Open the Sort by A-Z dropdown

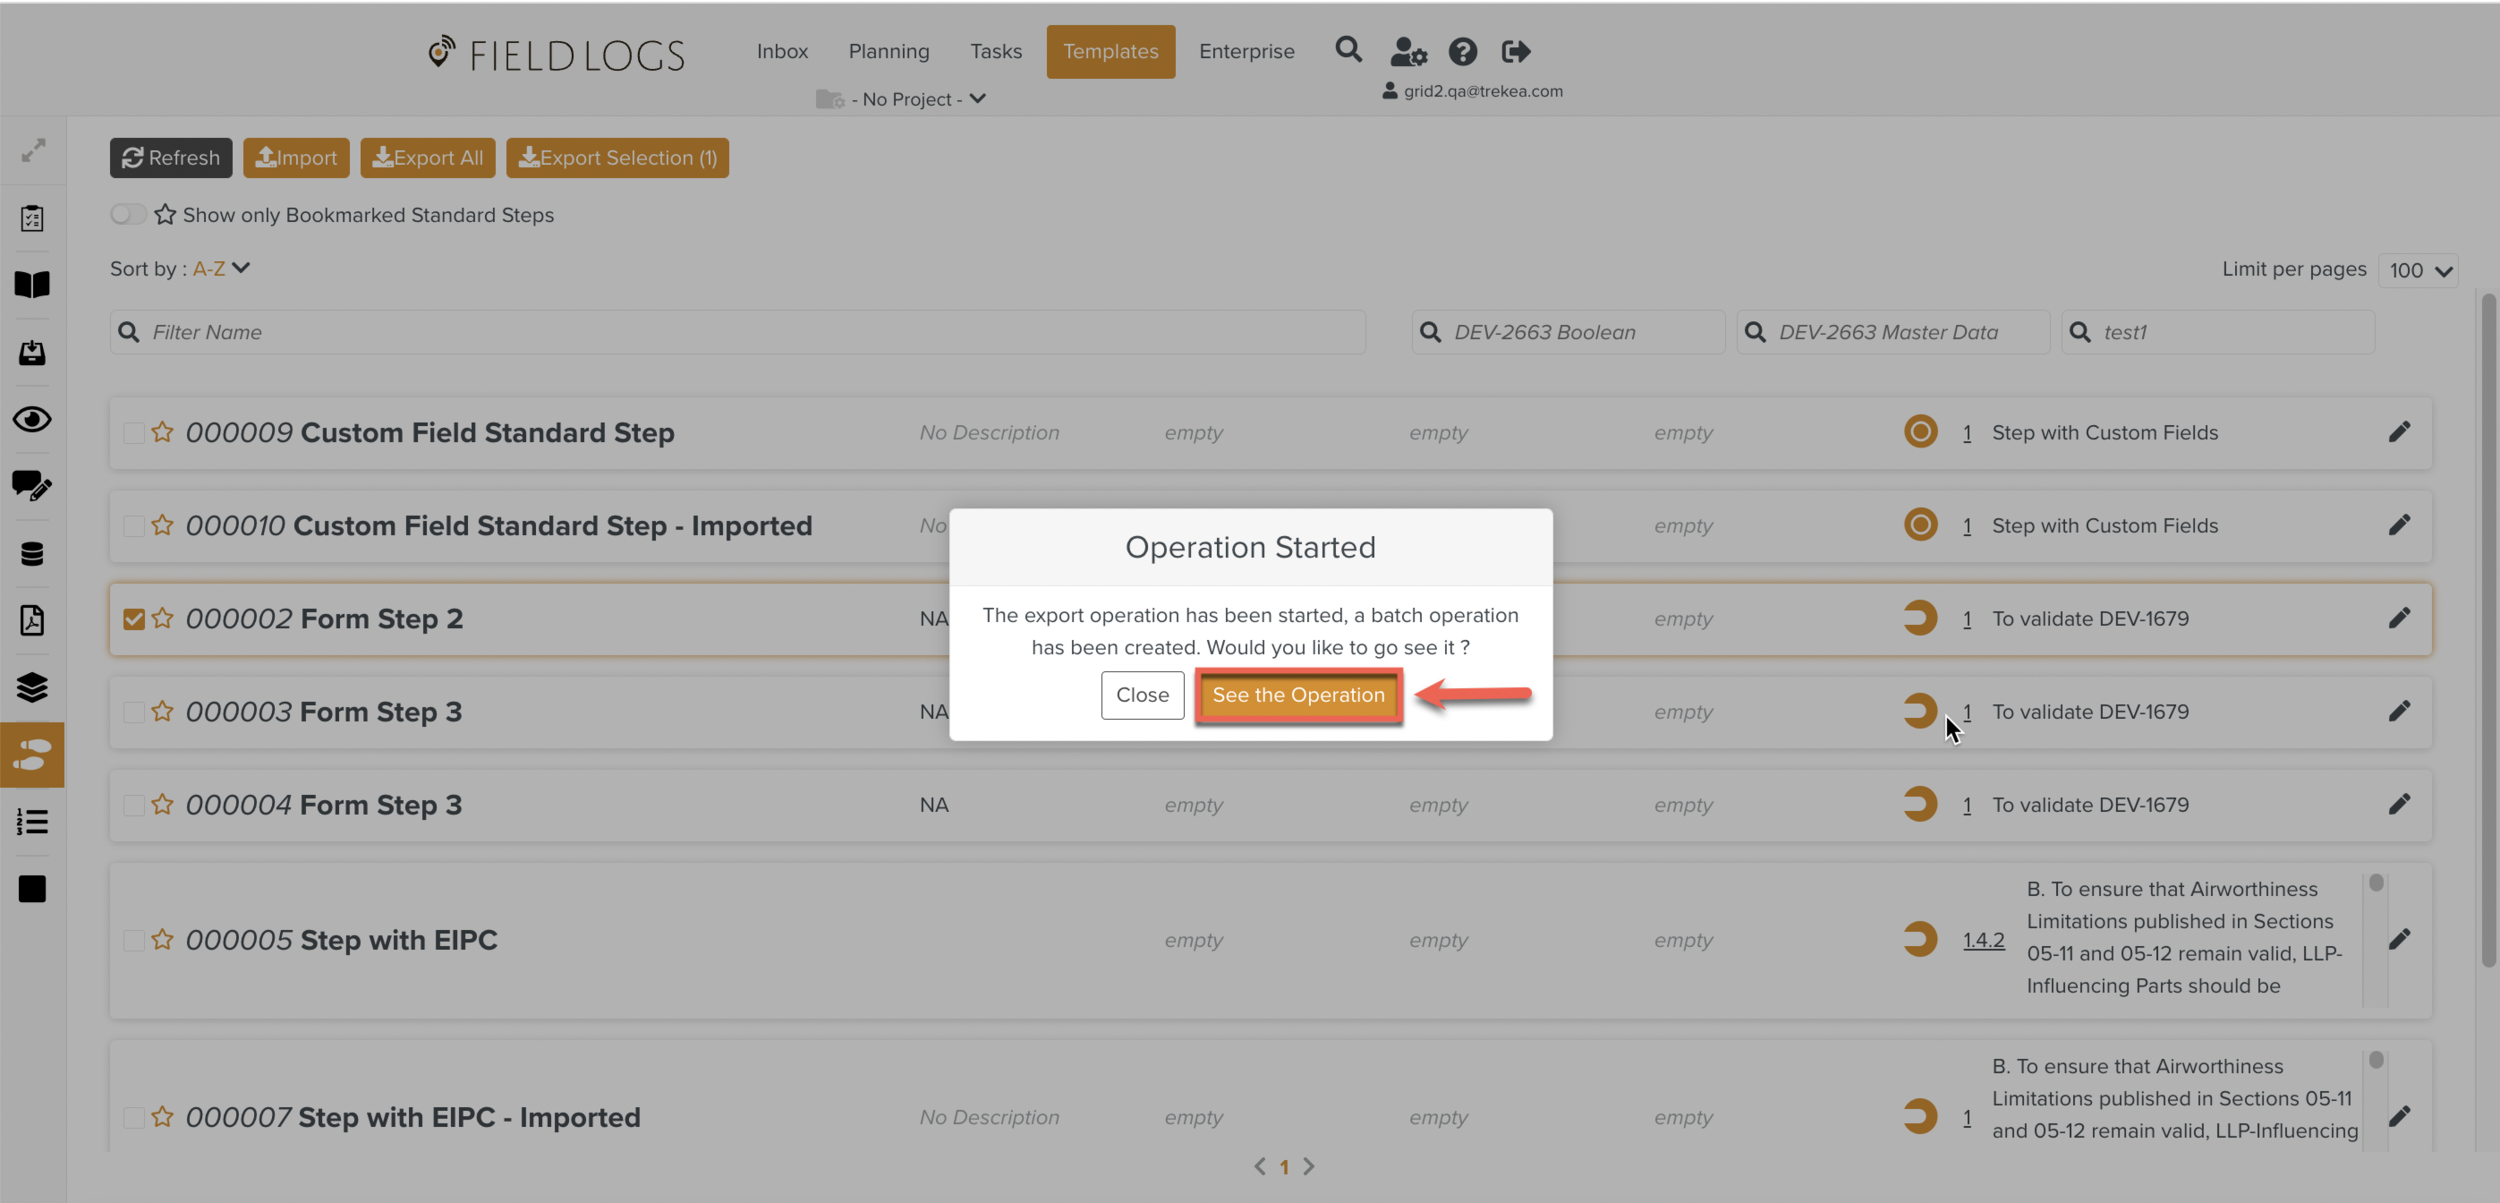tap(221, 268)
